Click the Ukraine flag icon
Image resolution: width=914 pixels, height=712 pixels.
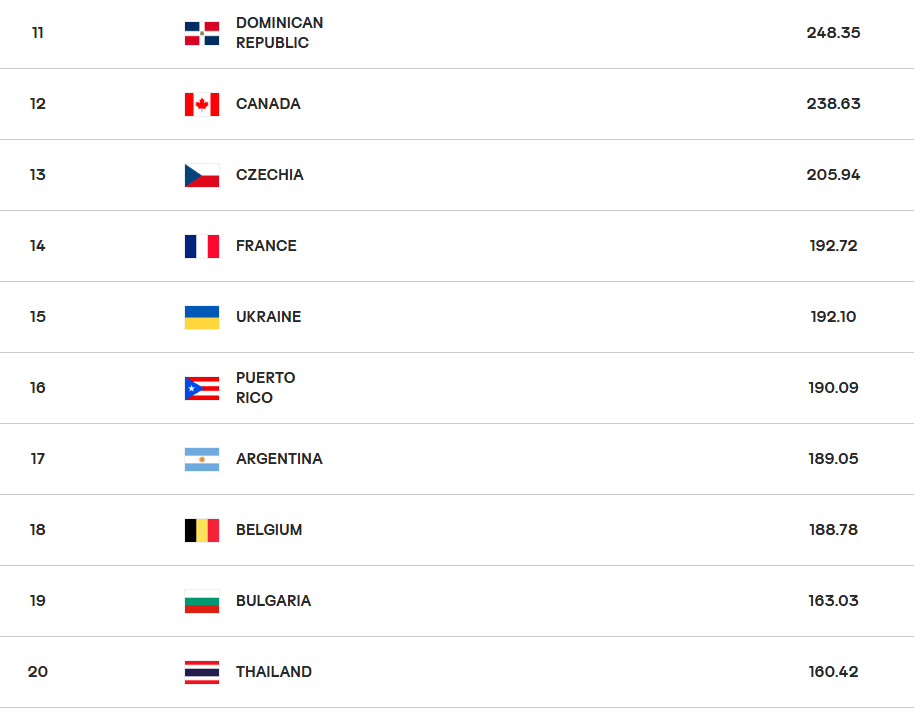click(x=202, y=317)
